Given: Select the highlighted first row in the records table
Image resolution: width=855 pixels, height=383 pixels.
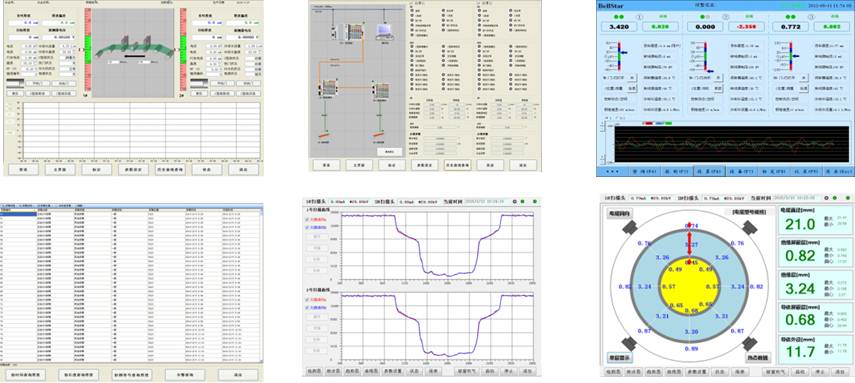Looking at the screenshot, I should click(x=131, y=214).
